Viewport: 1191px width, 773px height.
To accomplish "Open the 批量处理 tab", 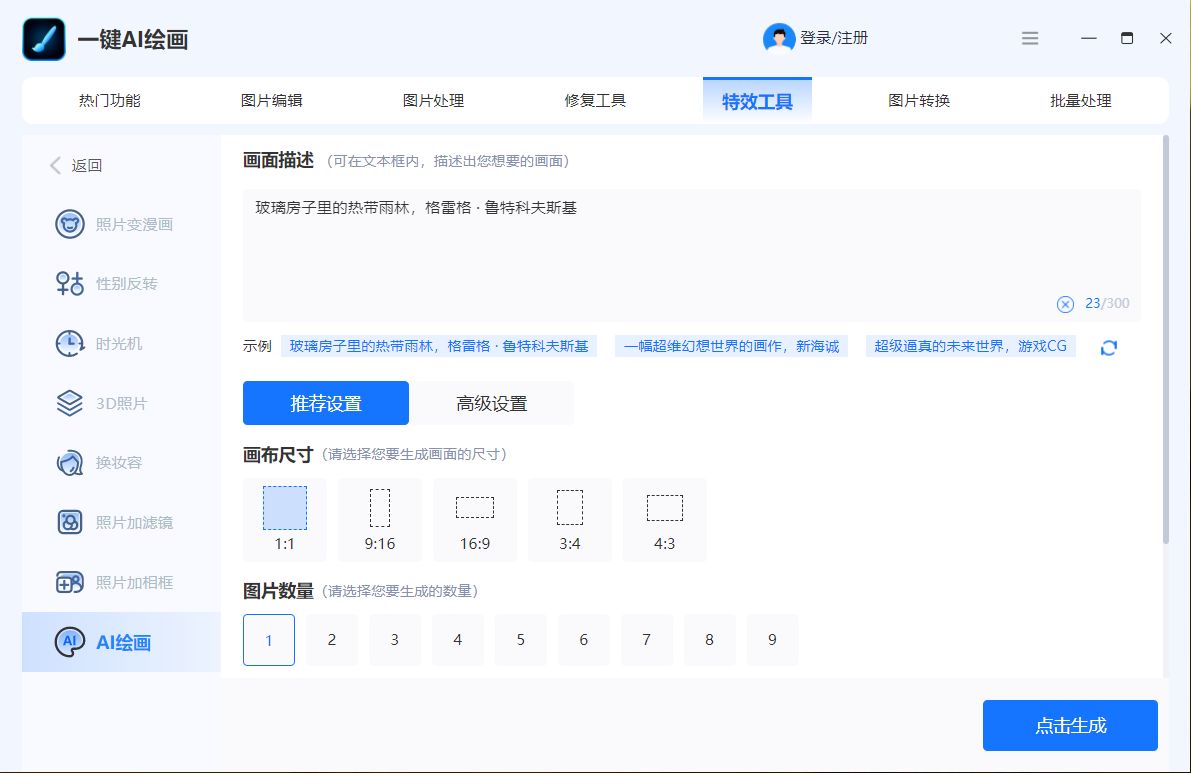I will pyautogui.click(x=1081, y=100).
